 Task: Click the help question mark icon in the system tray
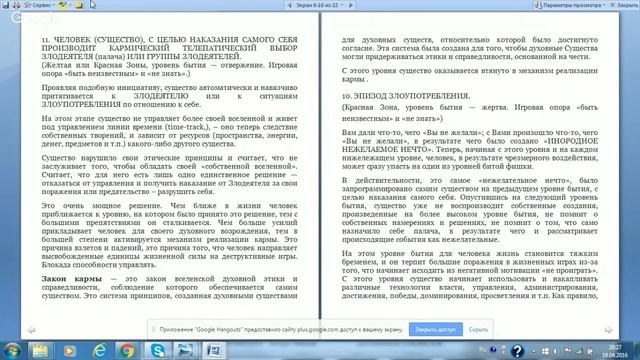[517, 351]
